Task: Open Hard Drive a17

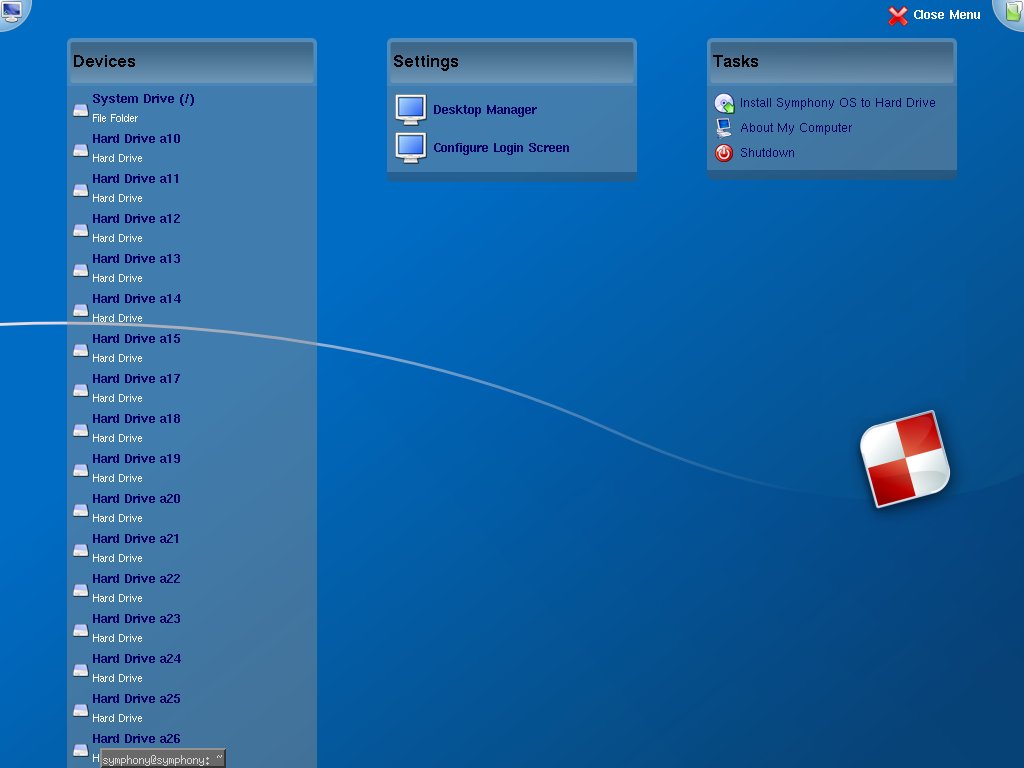Action: [136, 378]
